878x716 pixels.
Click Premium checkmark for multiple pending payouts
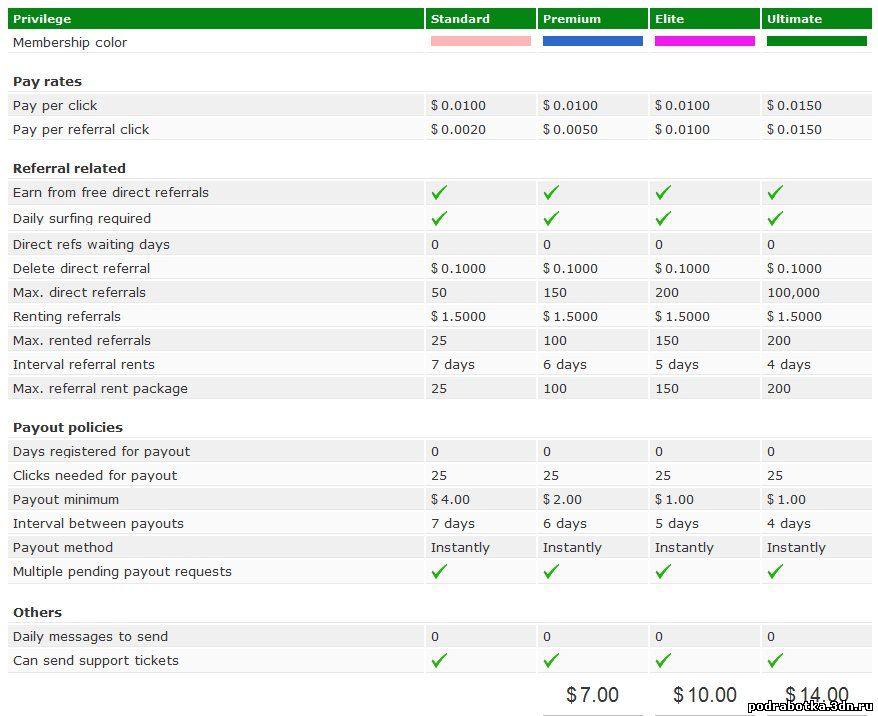point(551,571)
